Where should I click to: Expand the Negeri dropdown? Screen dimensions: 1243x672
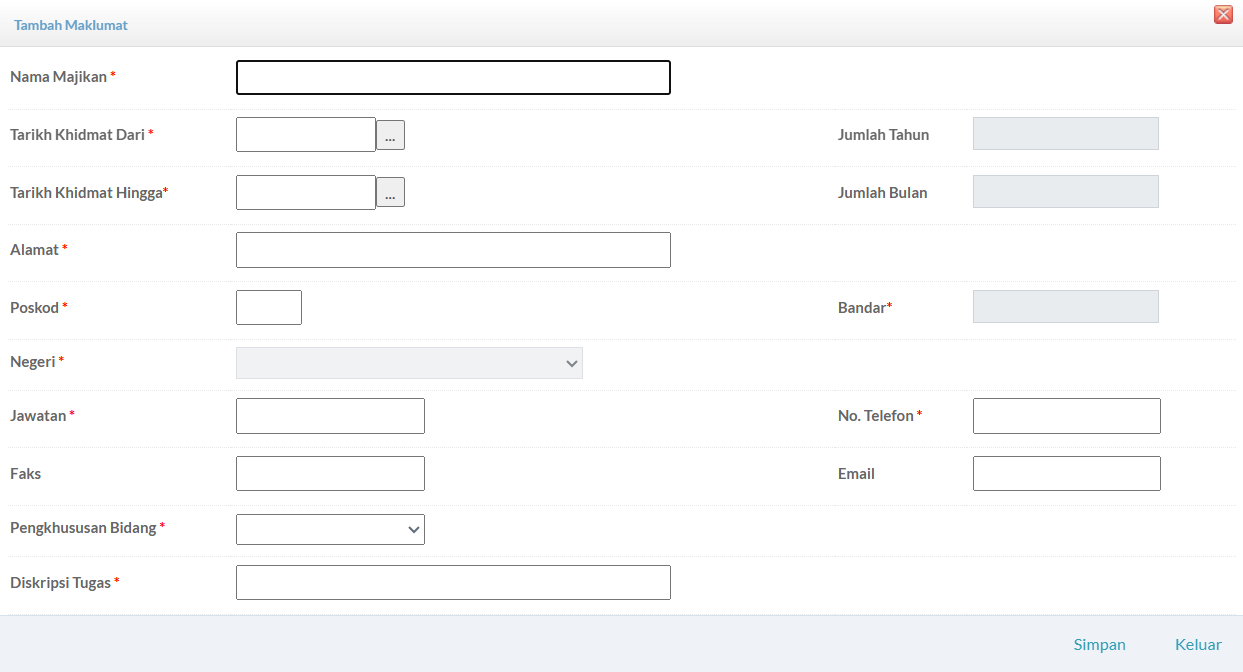[409, 363]
